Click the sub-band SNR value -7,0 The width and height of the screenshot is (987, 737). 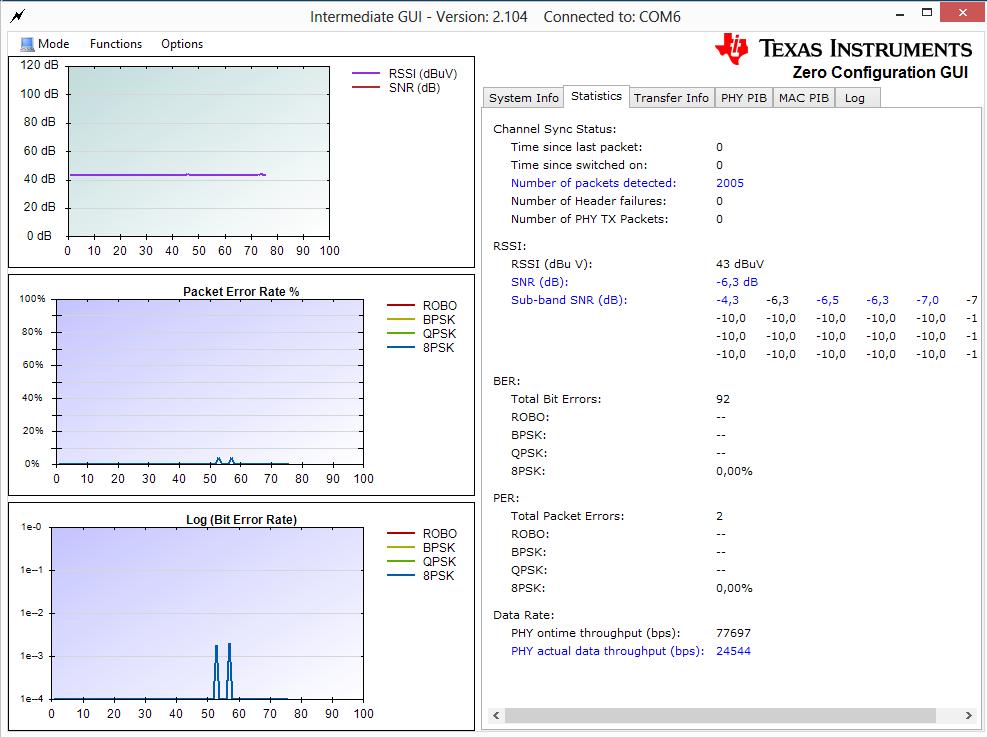click(x=927, y=300)
